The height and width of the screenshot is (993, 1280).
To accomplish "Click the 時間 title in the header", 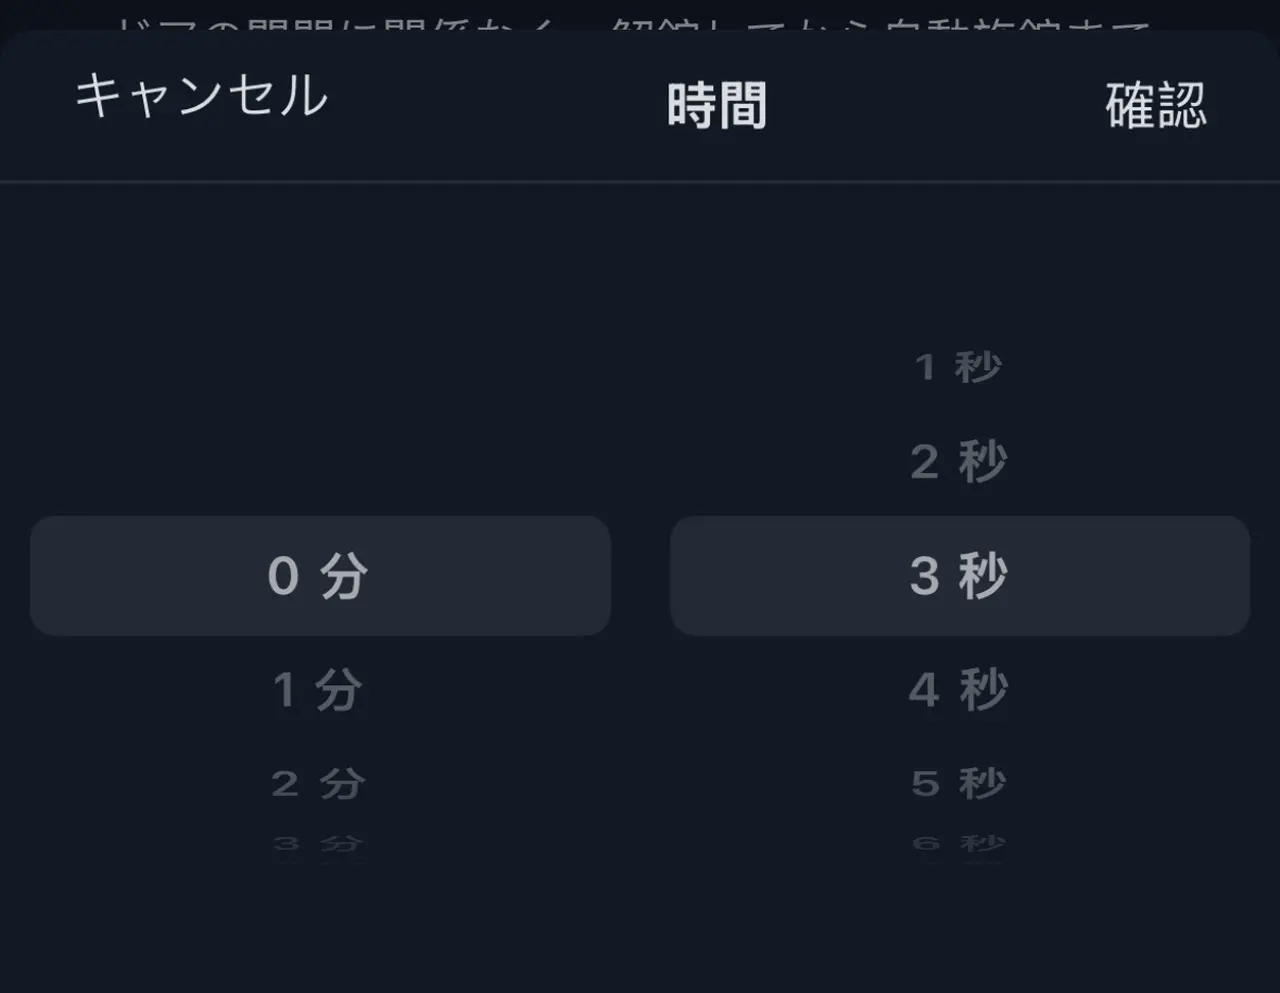I will (716, 106).
